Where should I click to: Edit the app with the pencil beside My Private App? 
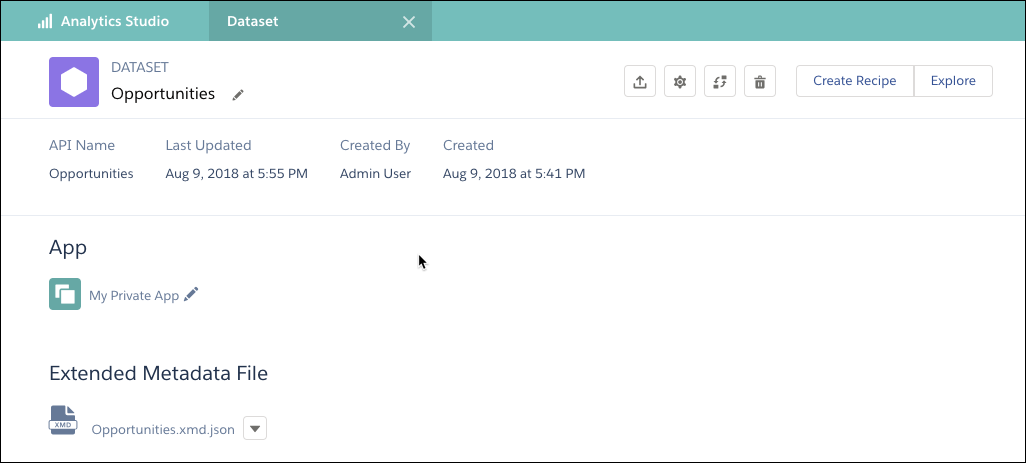pyautogui.click(x=190, y=294)
